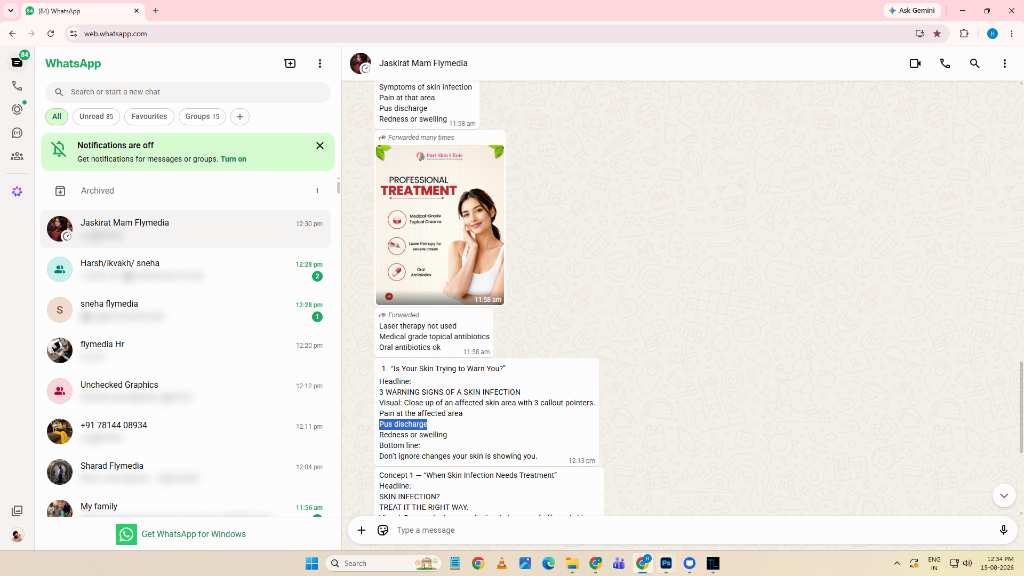The height and width of the screenshot is (576, 1024).
Task: Open the Calls tab in the sidebar
Action: (x=17, y=86)
